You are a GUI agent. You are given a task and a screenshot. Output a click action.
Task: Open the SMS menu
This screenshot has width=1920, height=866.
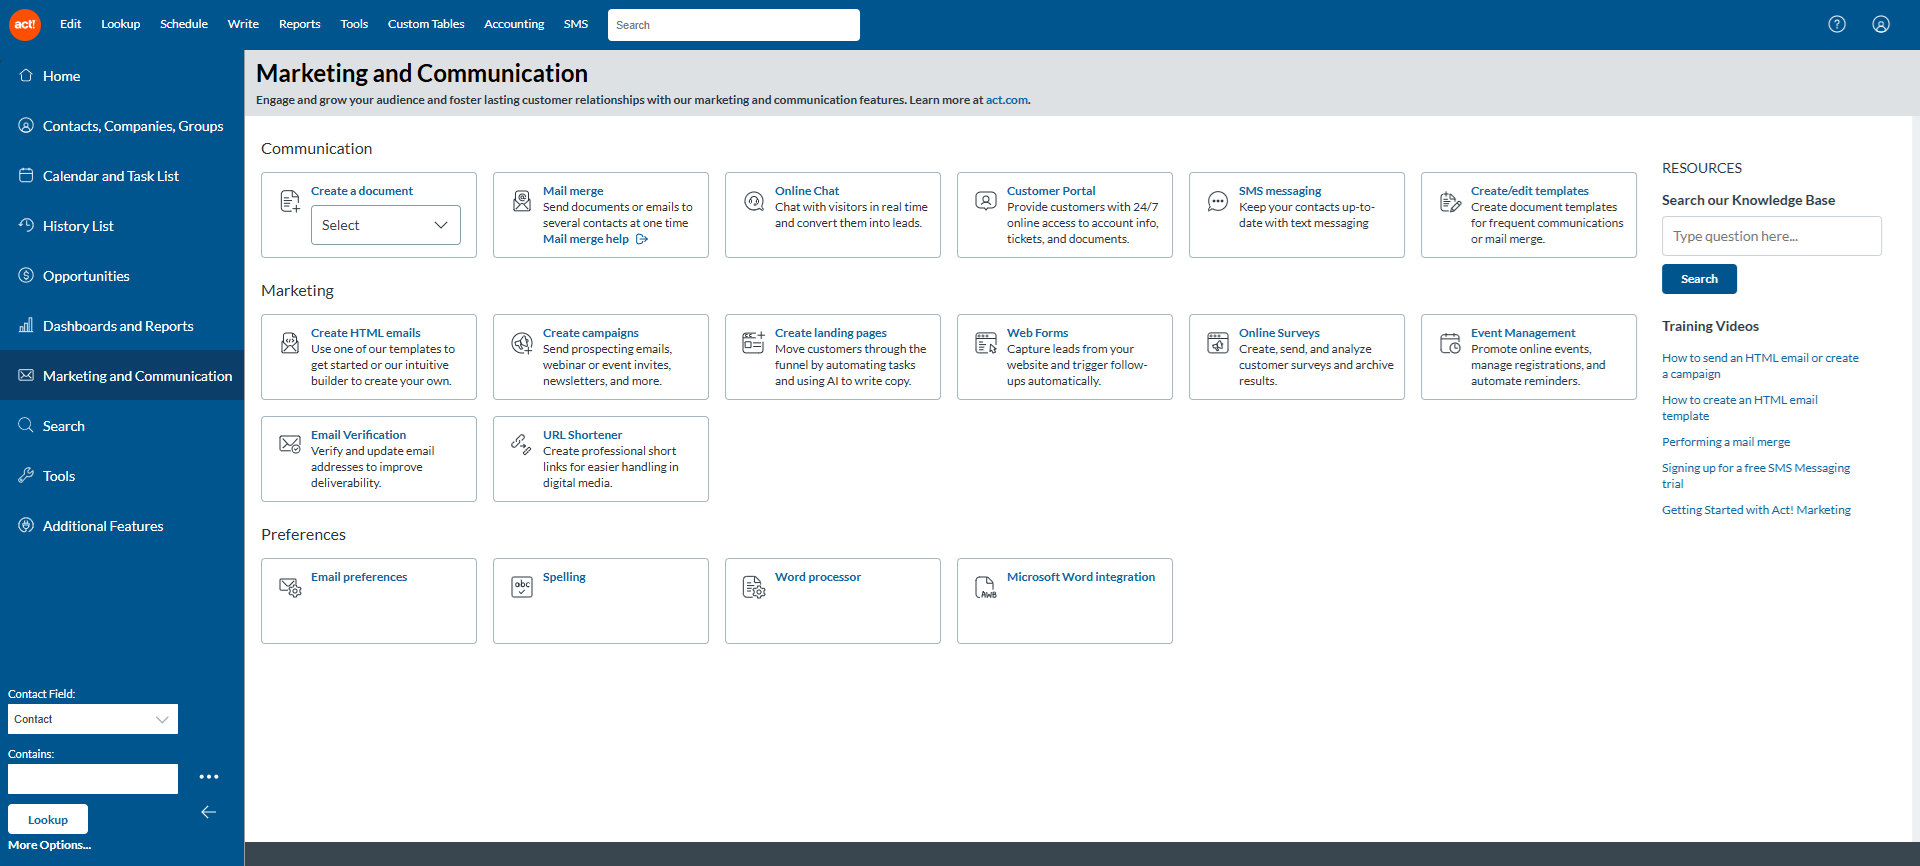[x=576, y=24]
